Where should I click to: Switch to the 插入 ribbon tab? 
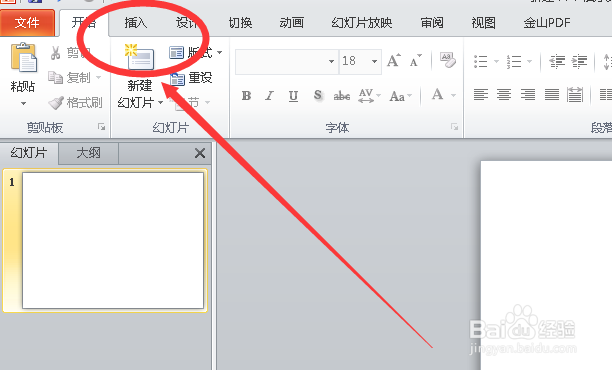click(135, 23)
